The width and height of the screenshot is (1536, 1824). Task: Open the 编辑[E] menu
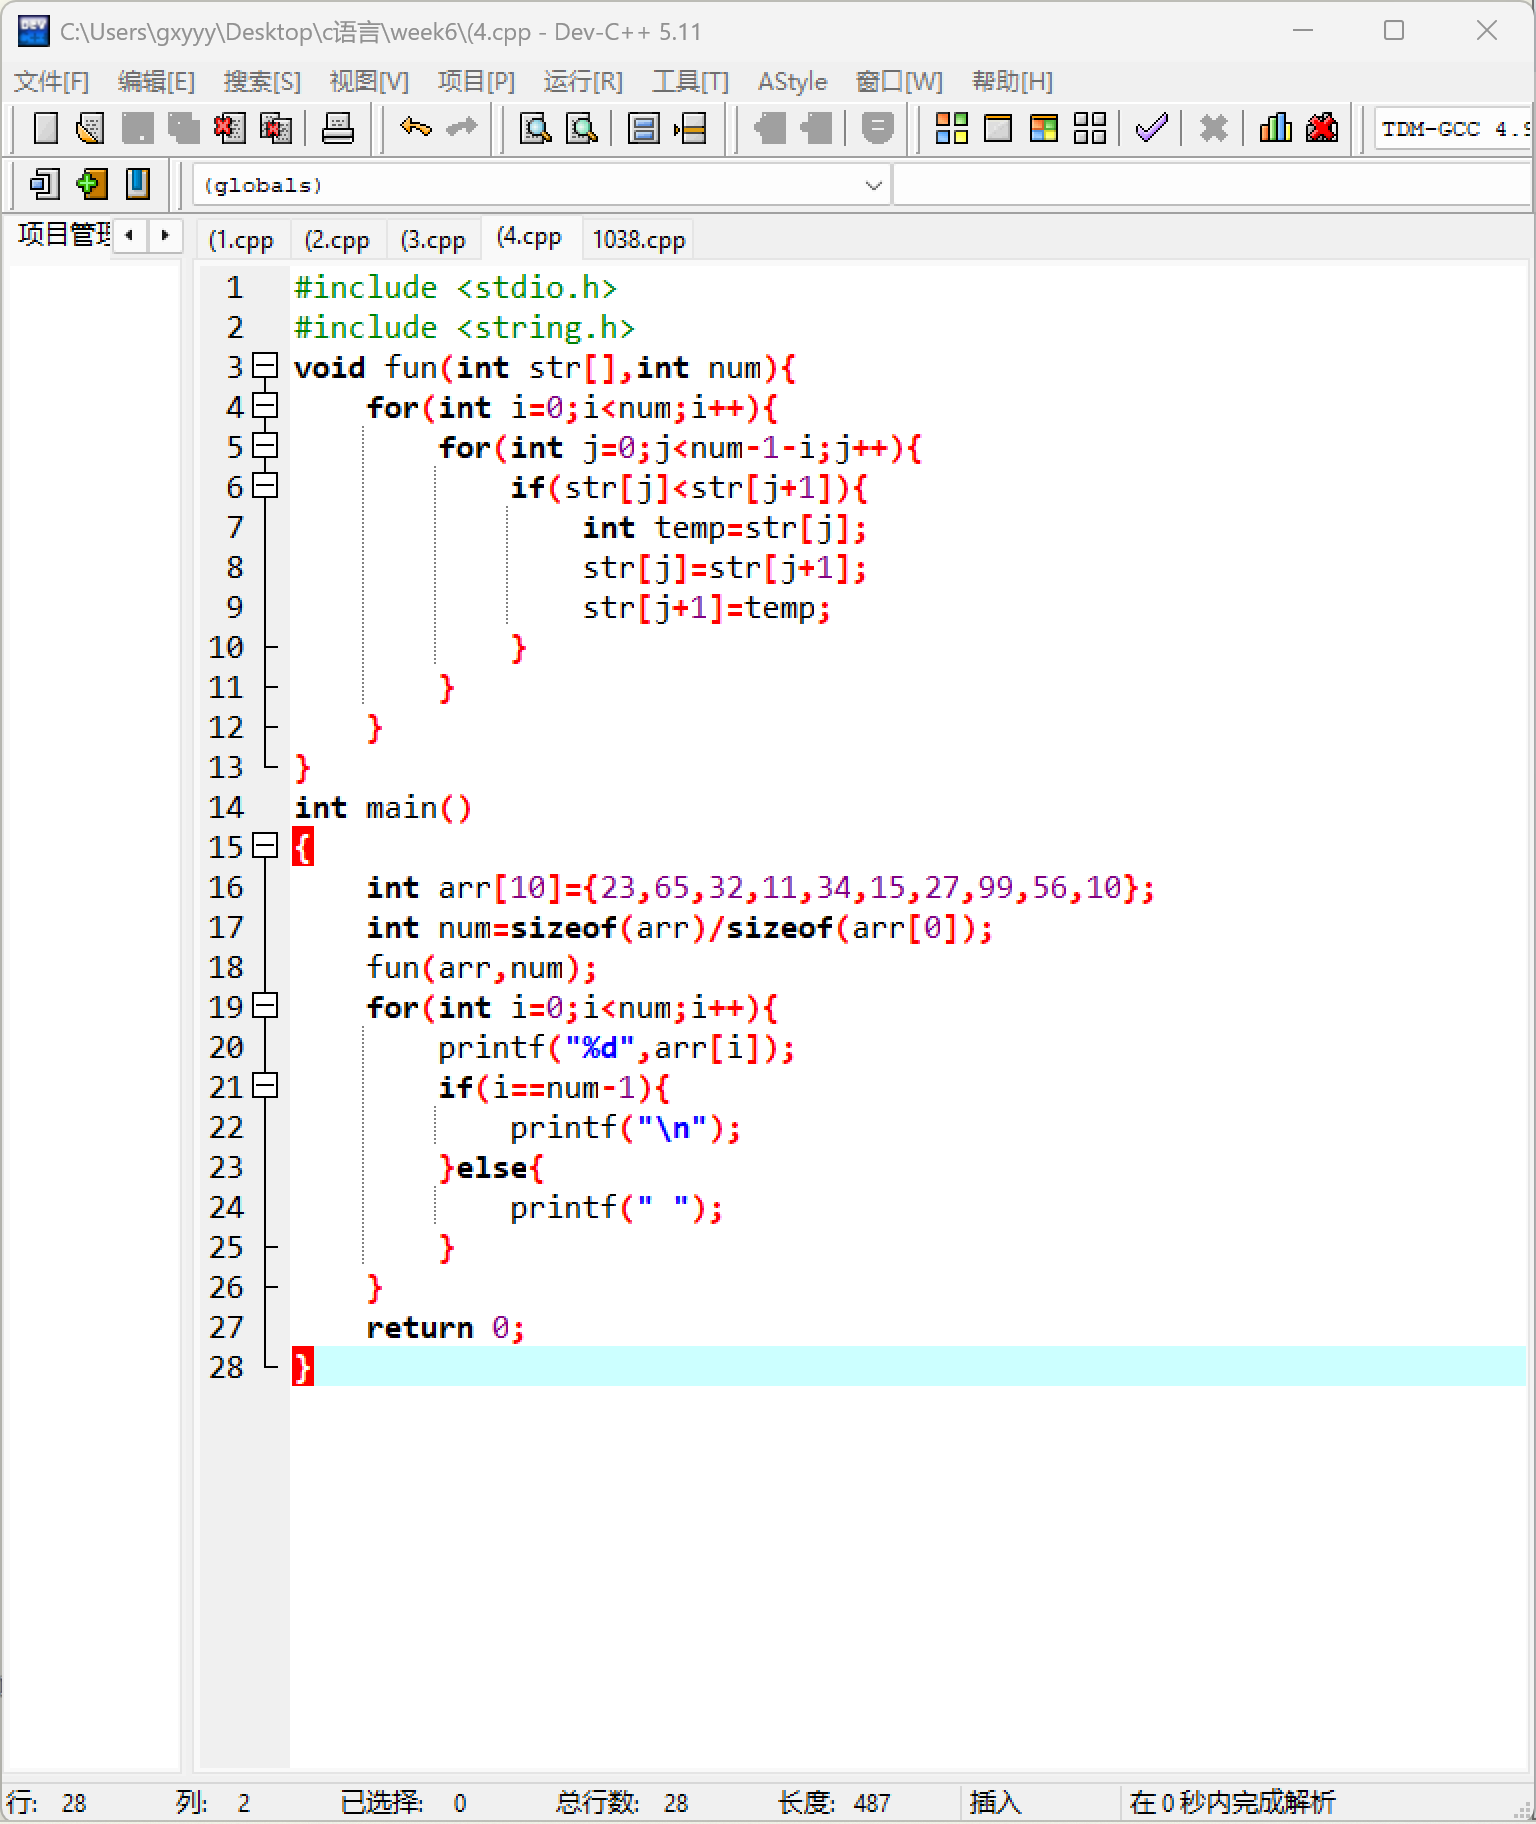(156, 81)
